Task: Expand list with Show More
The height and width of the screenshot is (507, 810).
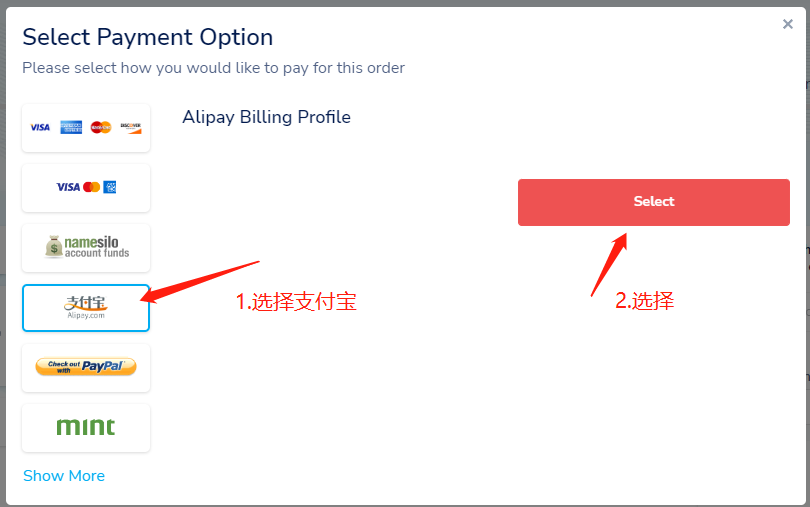Action: (x=64, y=475)
